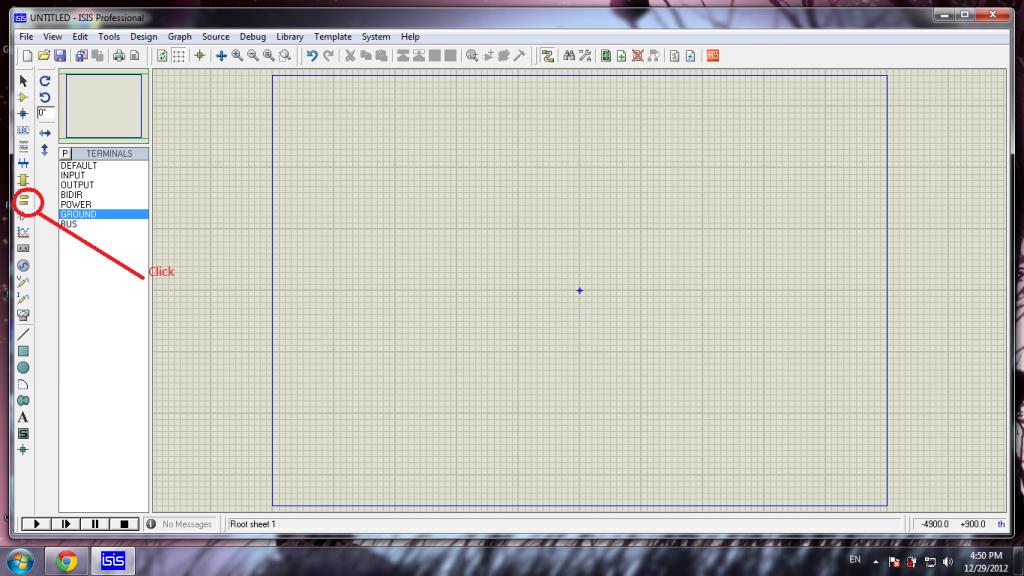Select the Buses Mode tool
Image resolution: width=1024 pixels, height=576 pixels.
23,163
